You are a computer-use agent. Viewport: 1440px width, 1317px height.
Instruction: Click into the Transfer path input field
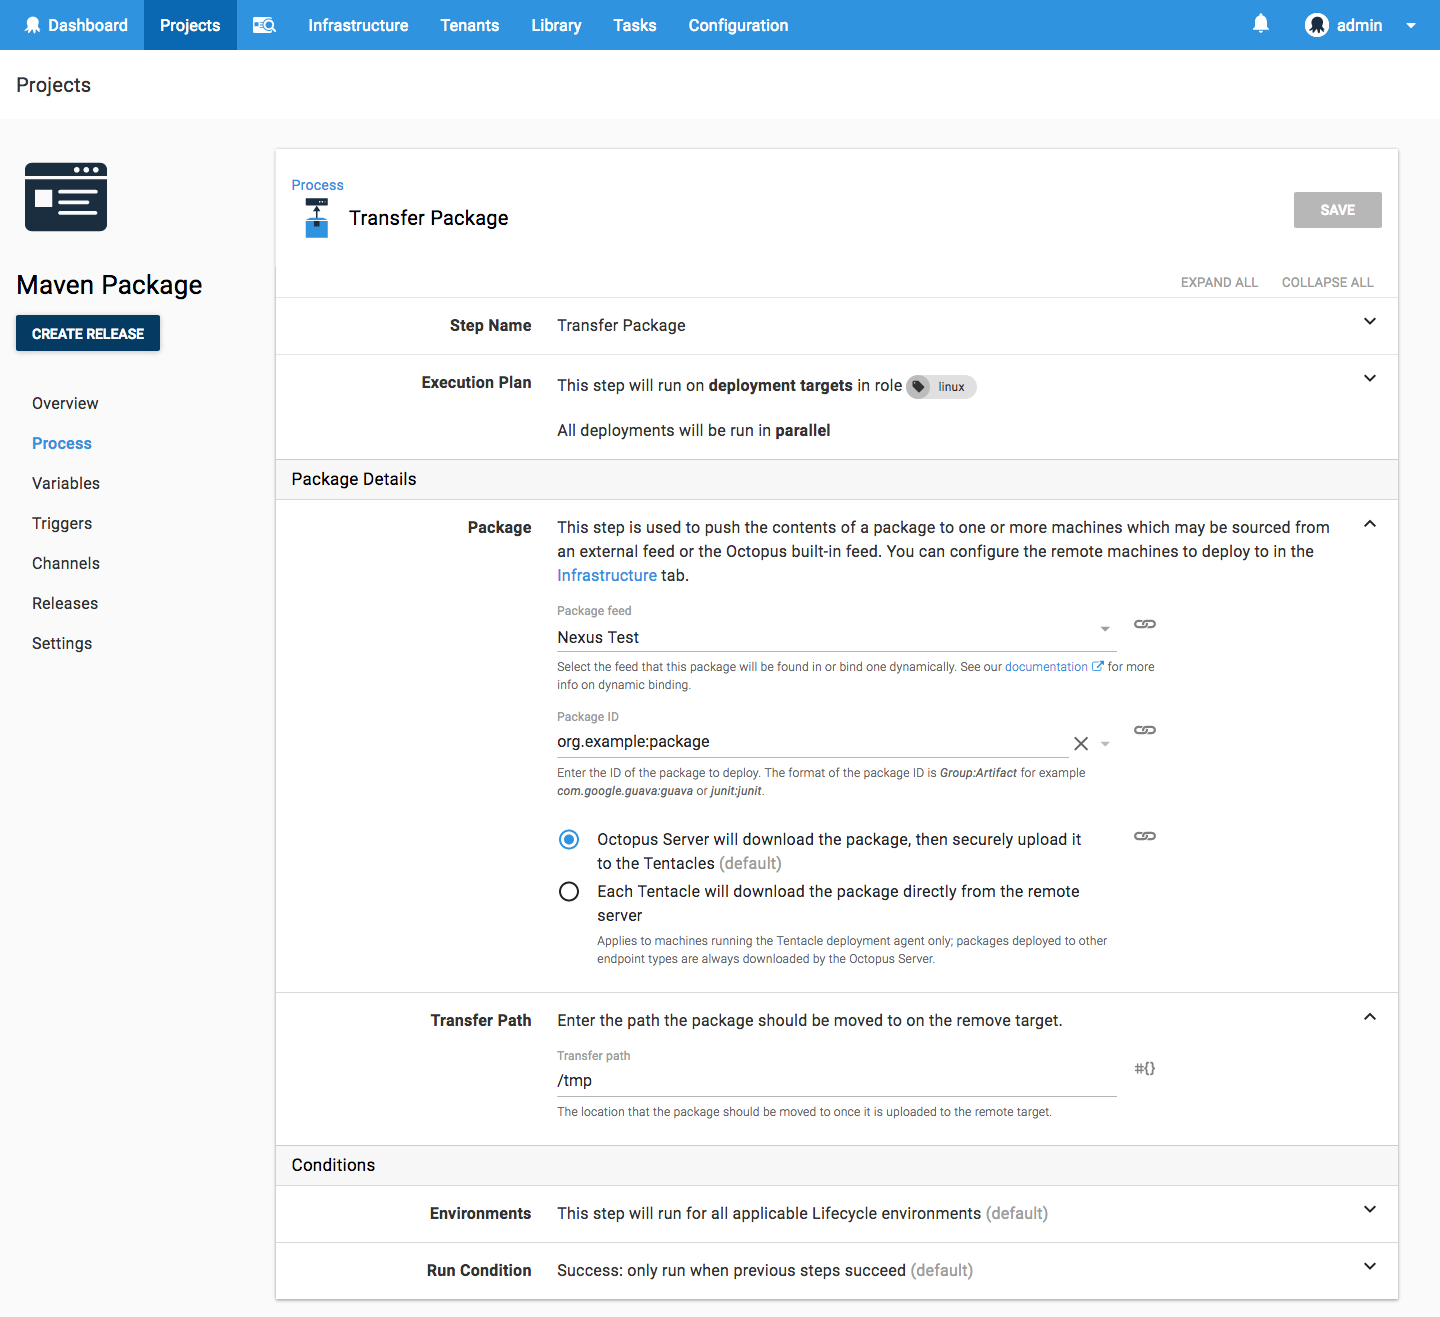(x=835, y=1081)
